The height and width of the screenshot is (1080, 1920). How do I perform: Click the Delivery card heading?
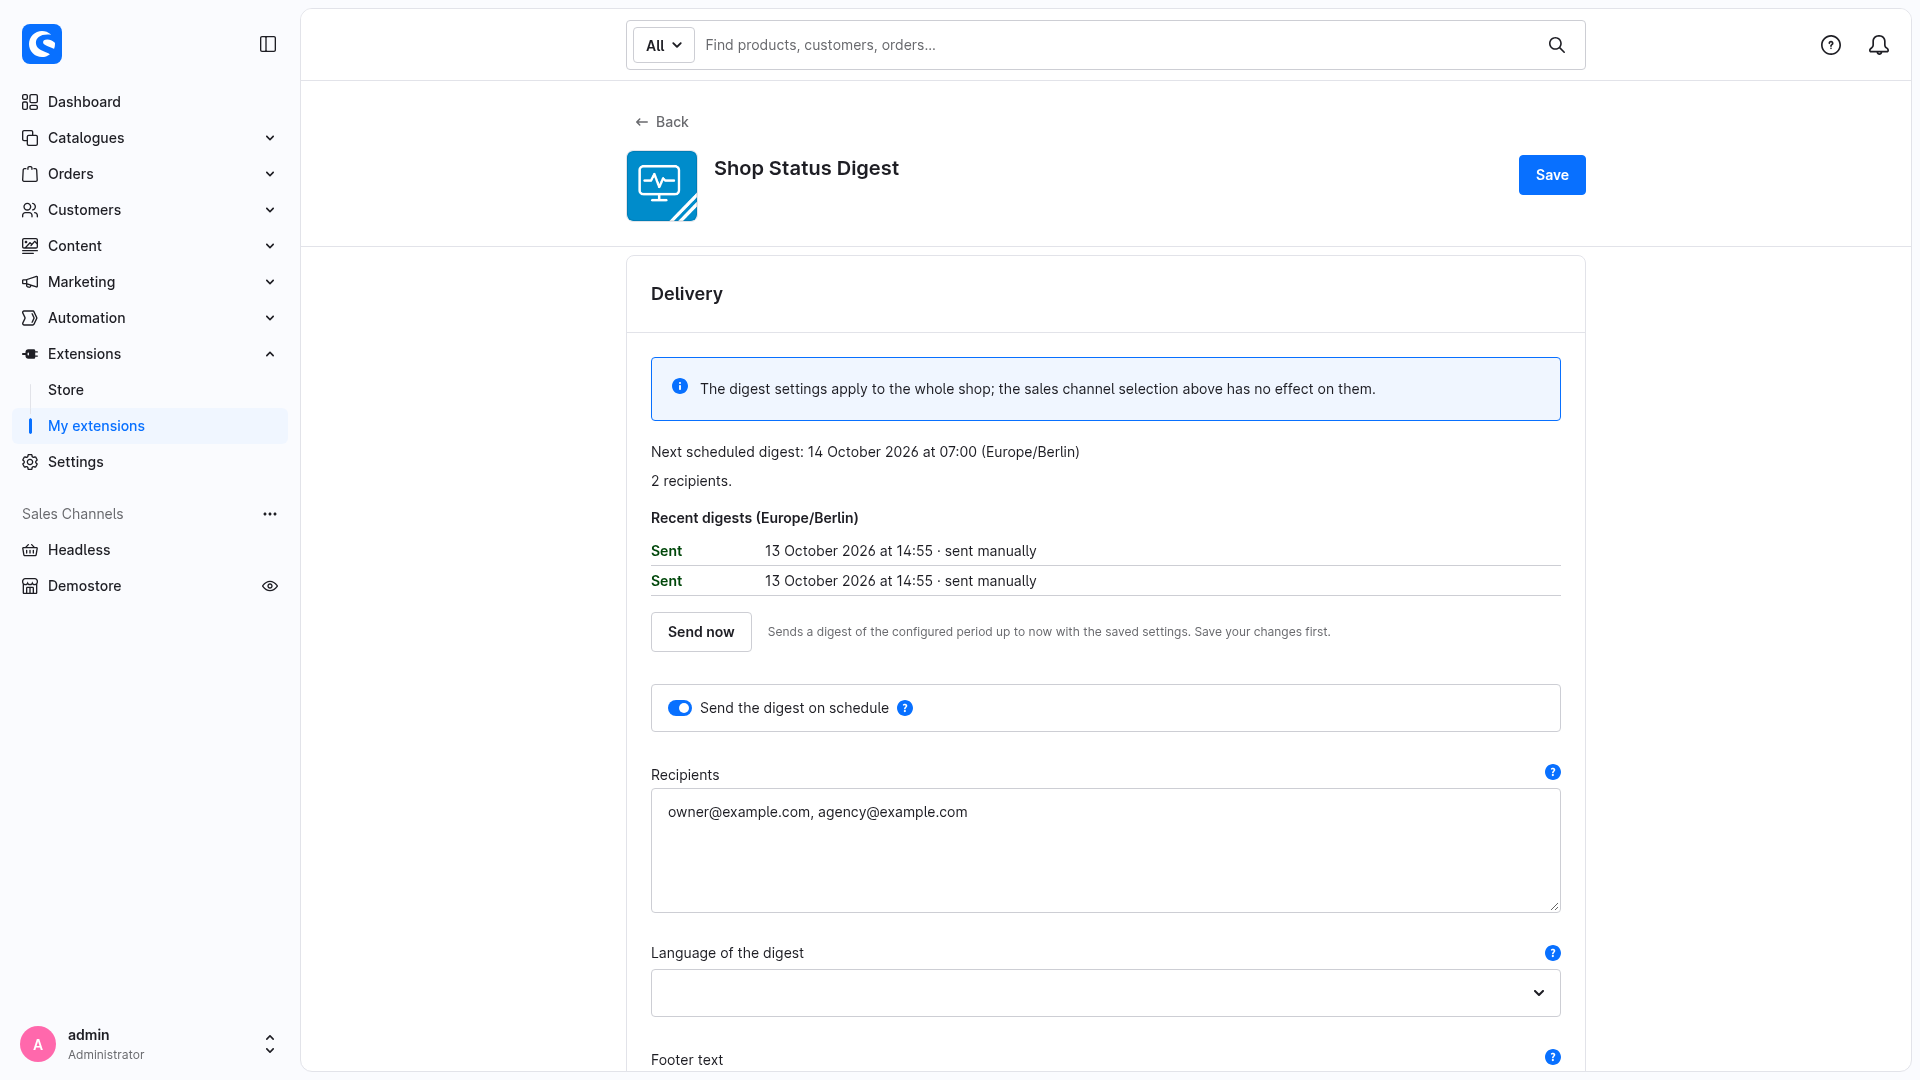[686, 294]
